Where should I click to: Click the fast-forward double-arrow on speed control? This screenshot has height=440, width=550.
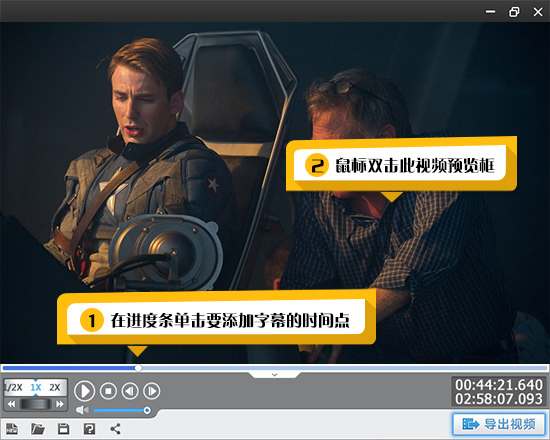coord(60,404)
